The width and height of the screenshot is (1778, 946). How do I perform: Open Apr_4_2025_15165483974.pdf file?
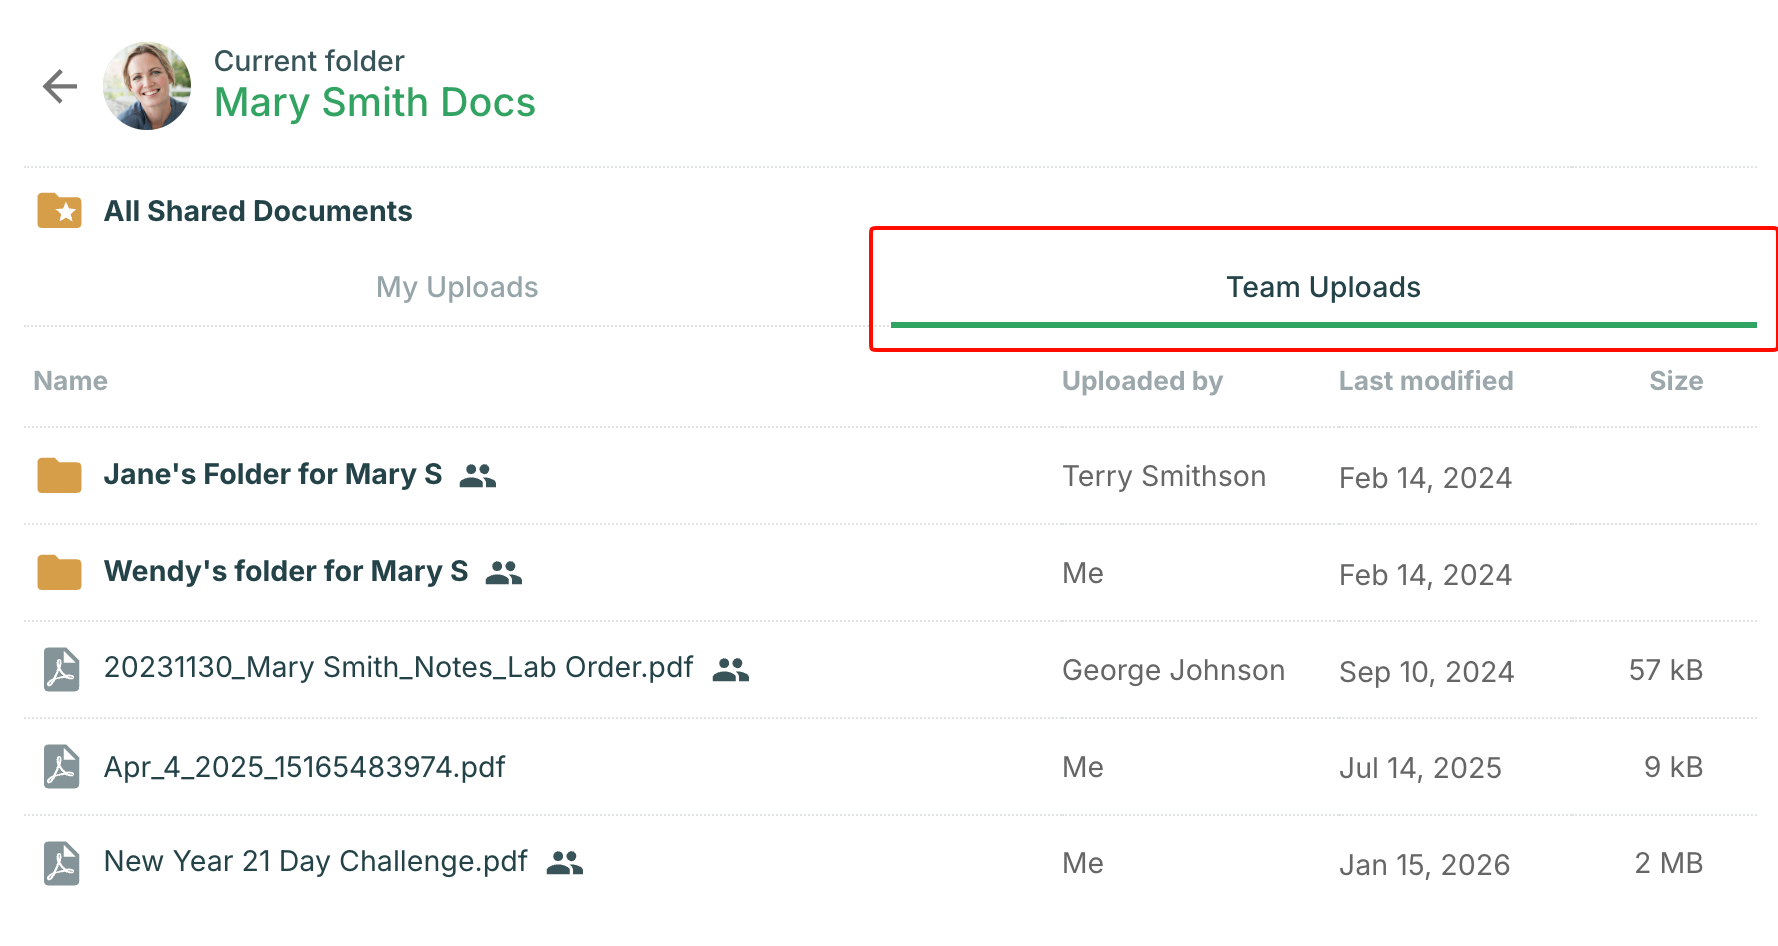pyautogui.click(x=305, y=767)
